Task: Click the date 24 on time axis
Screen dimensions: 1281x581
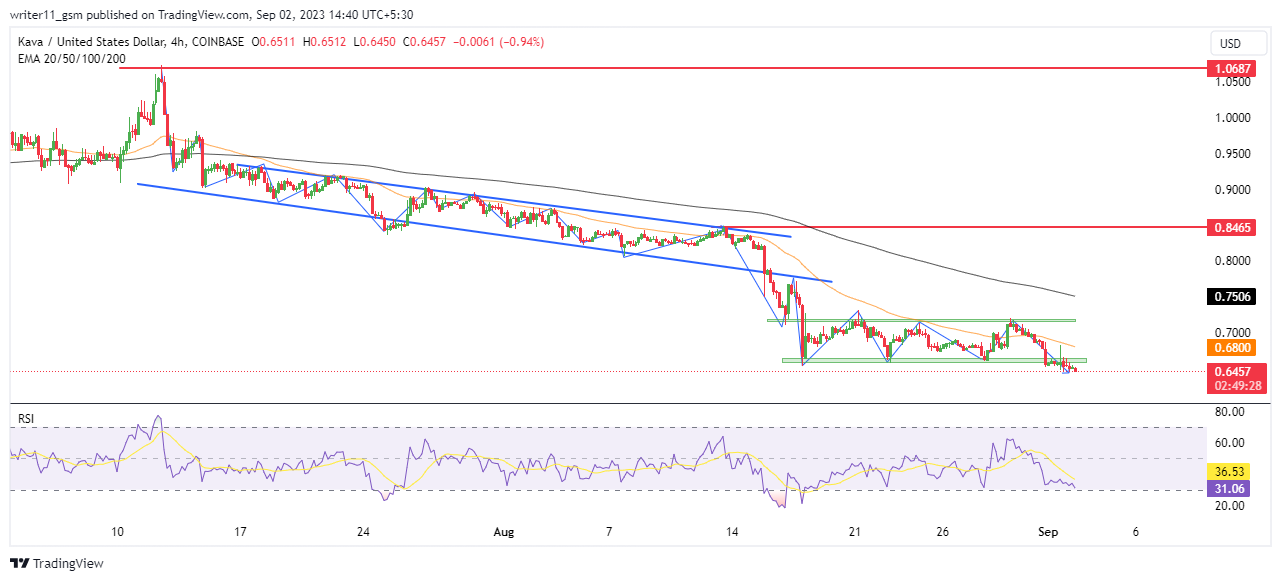Action: [x=363, y=531]
